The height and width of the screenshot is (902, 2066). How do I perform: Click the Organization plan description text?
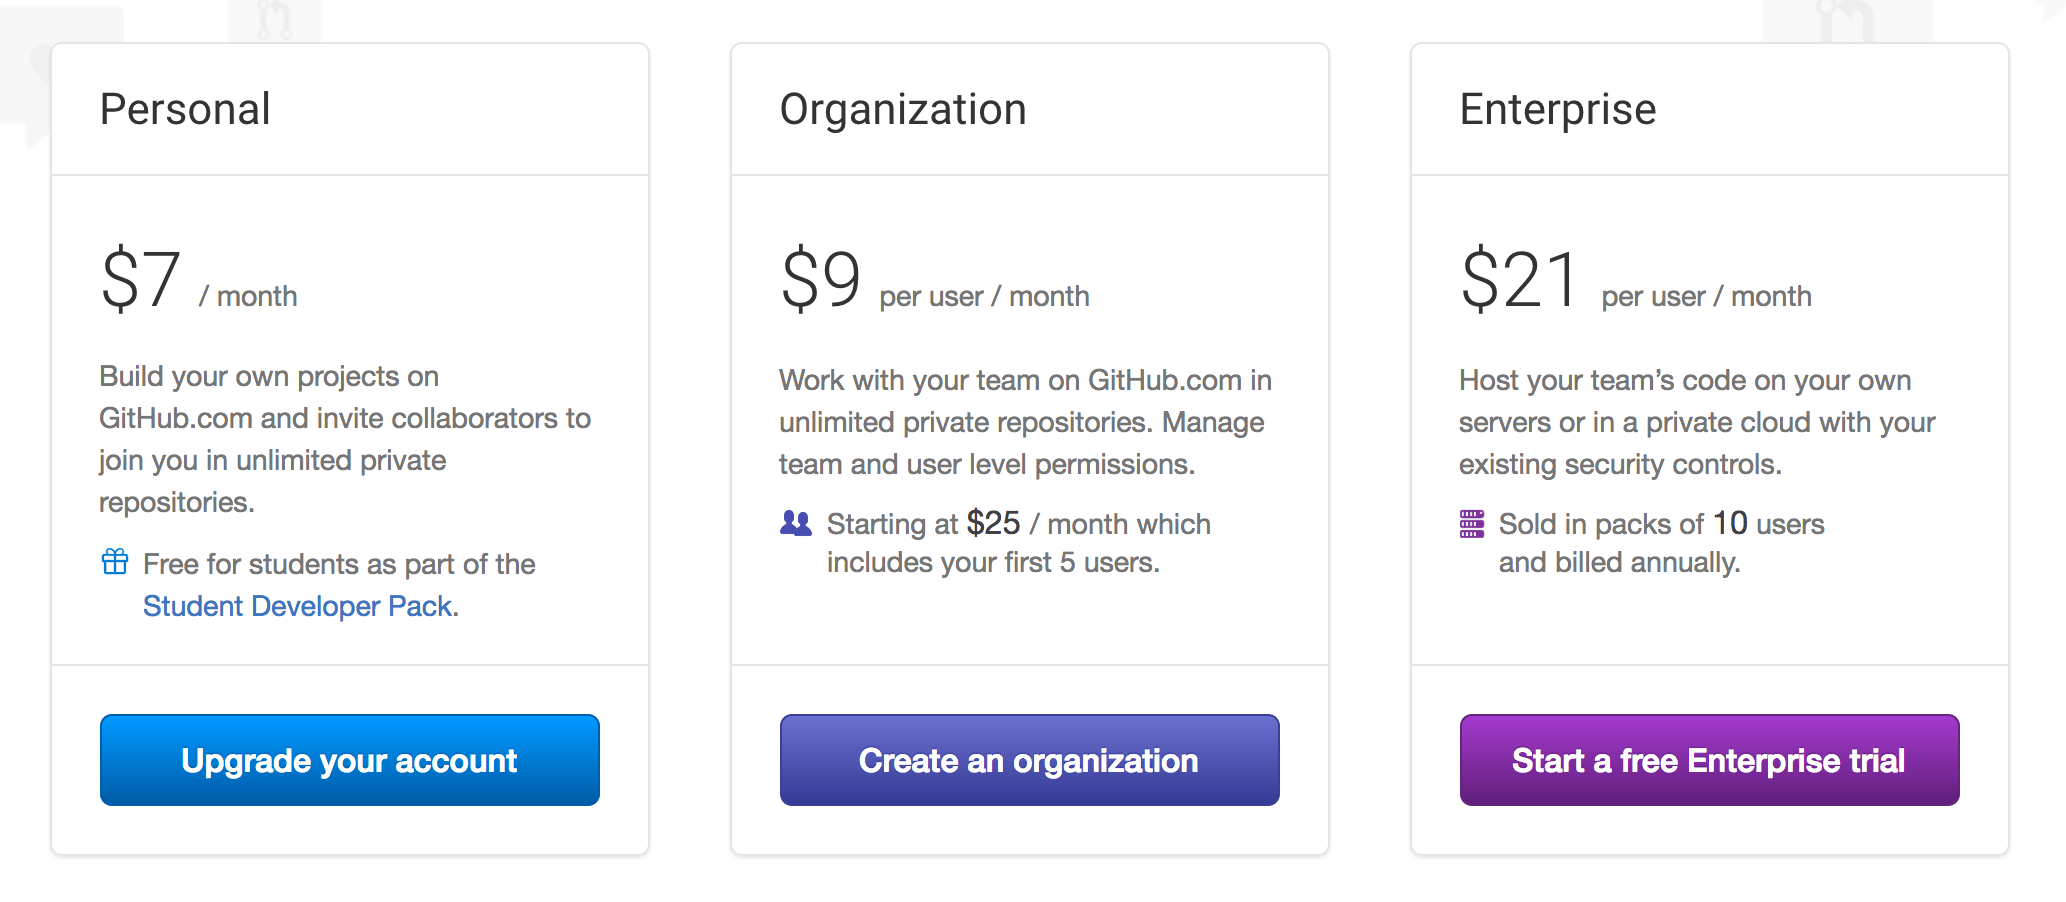[1025, 422]
